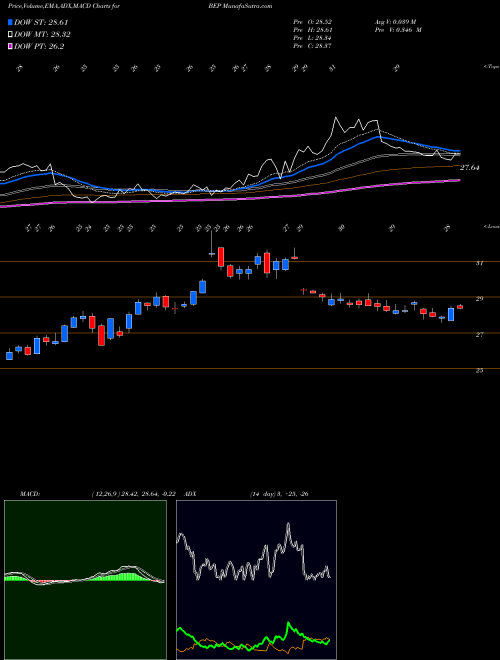Click the Pre H: 28.61 value
Screen dimensions: 500x660
pos(313,30)
